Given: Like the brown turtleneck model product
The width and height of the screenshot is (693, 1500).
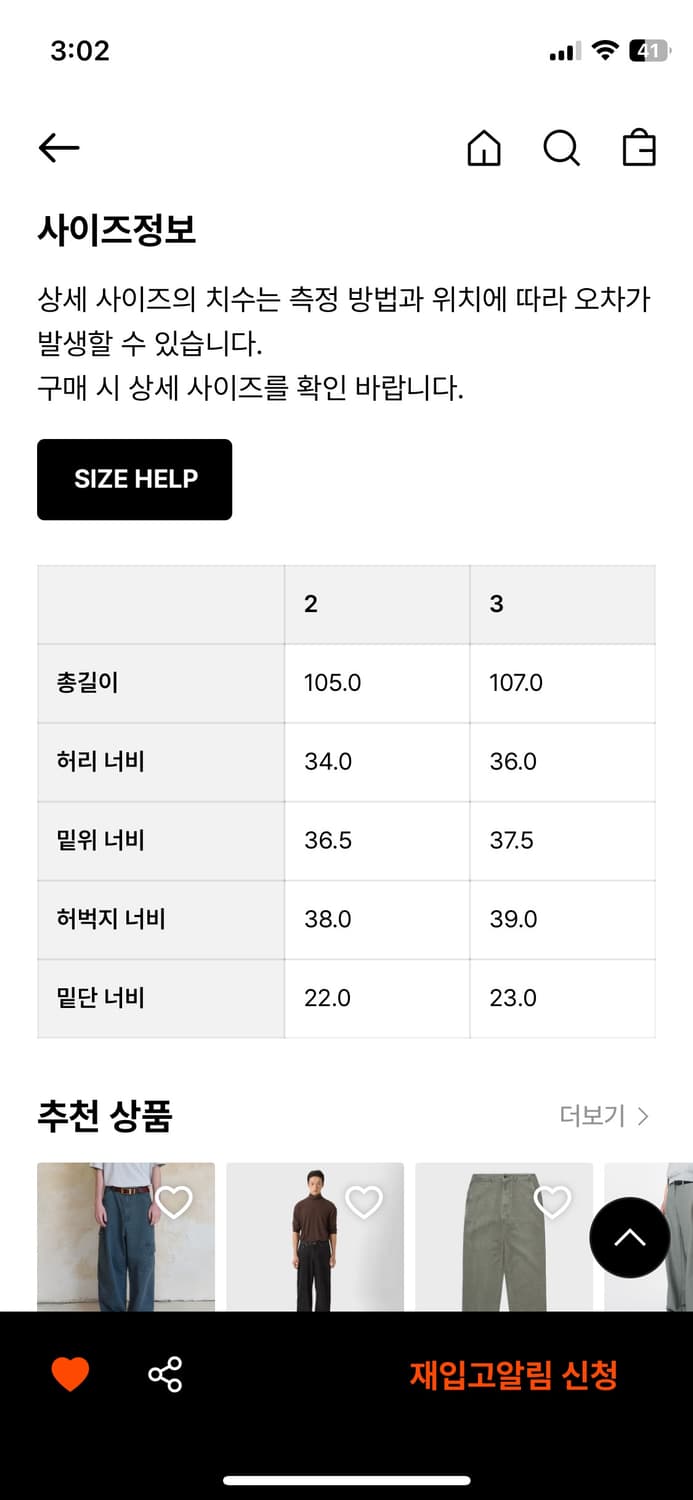Looking at the screenshot, I should click(x=363, y=1202).
